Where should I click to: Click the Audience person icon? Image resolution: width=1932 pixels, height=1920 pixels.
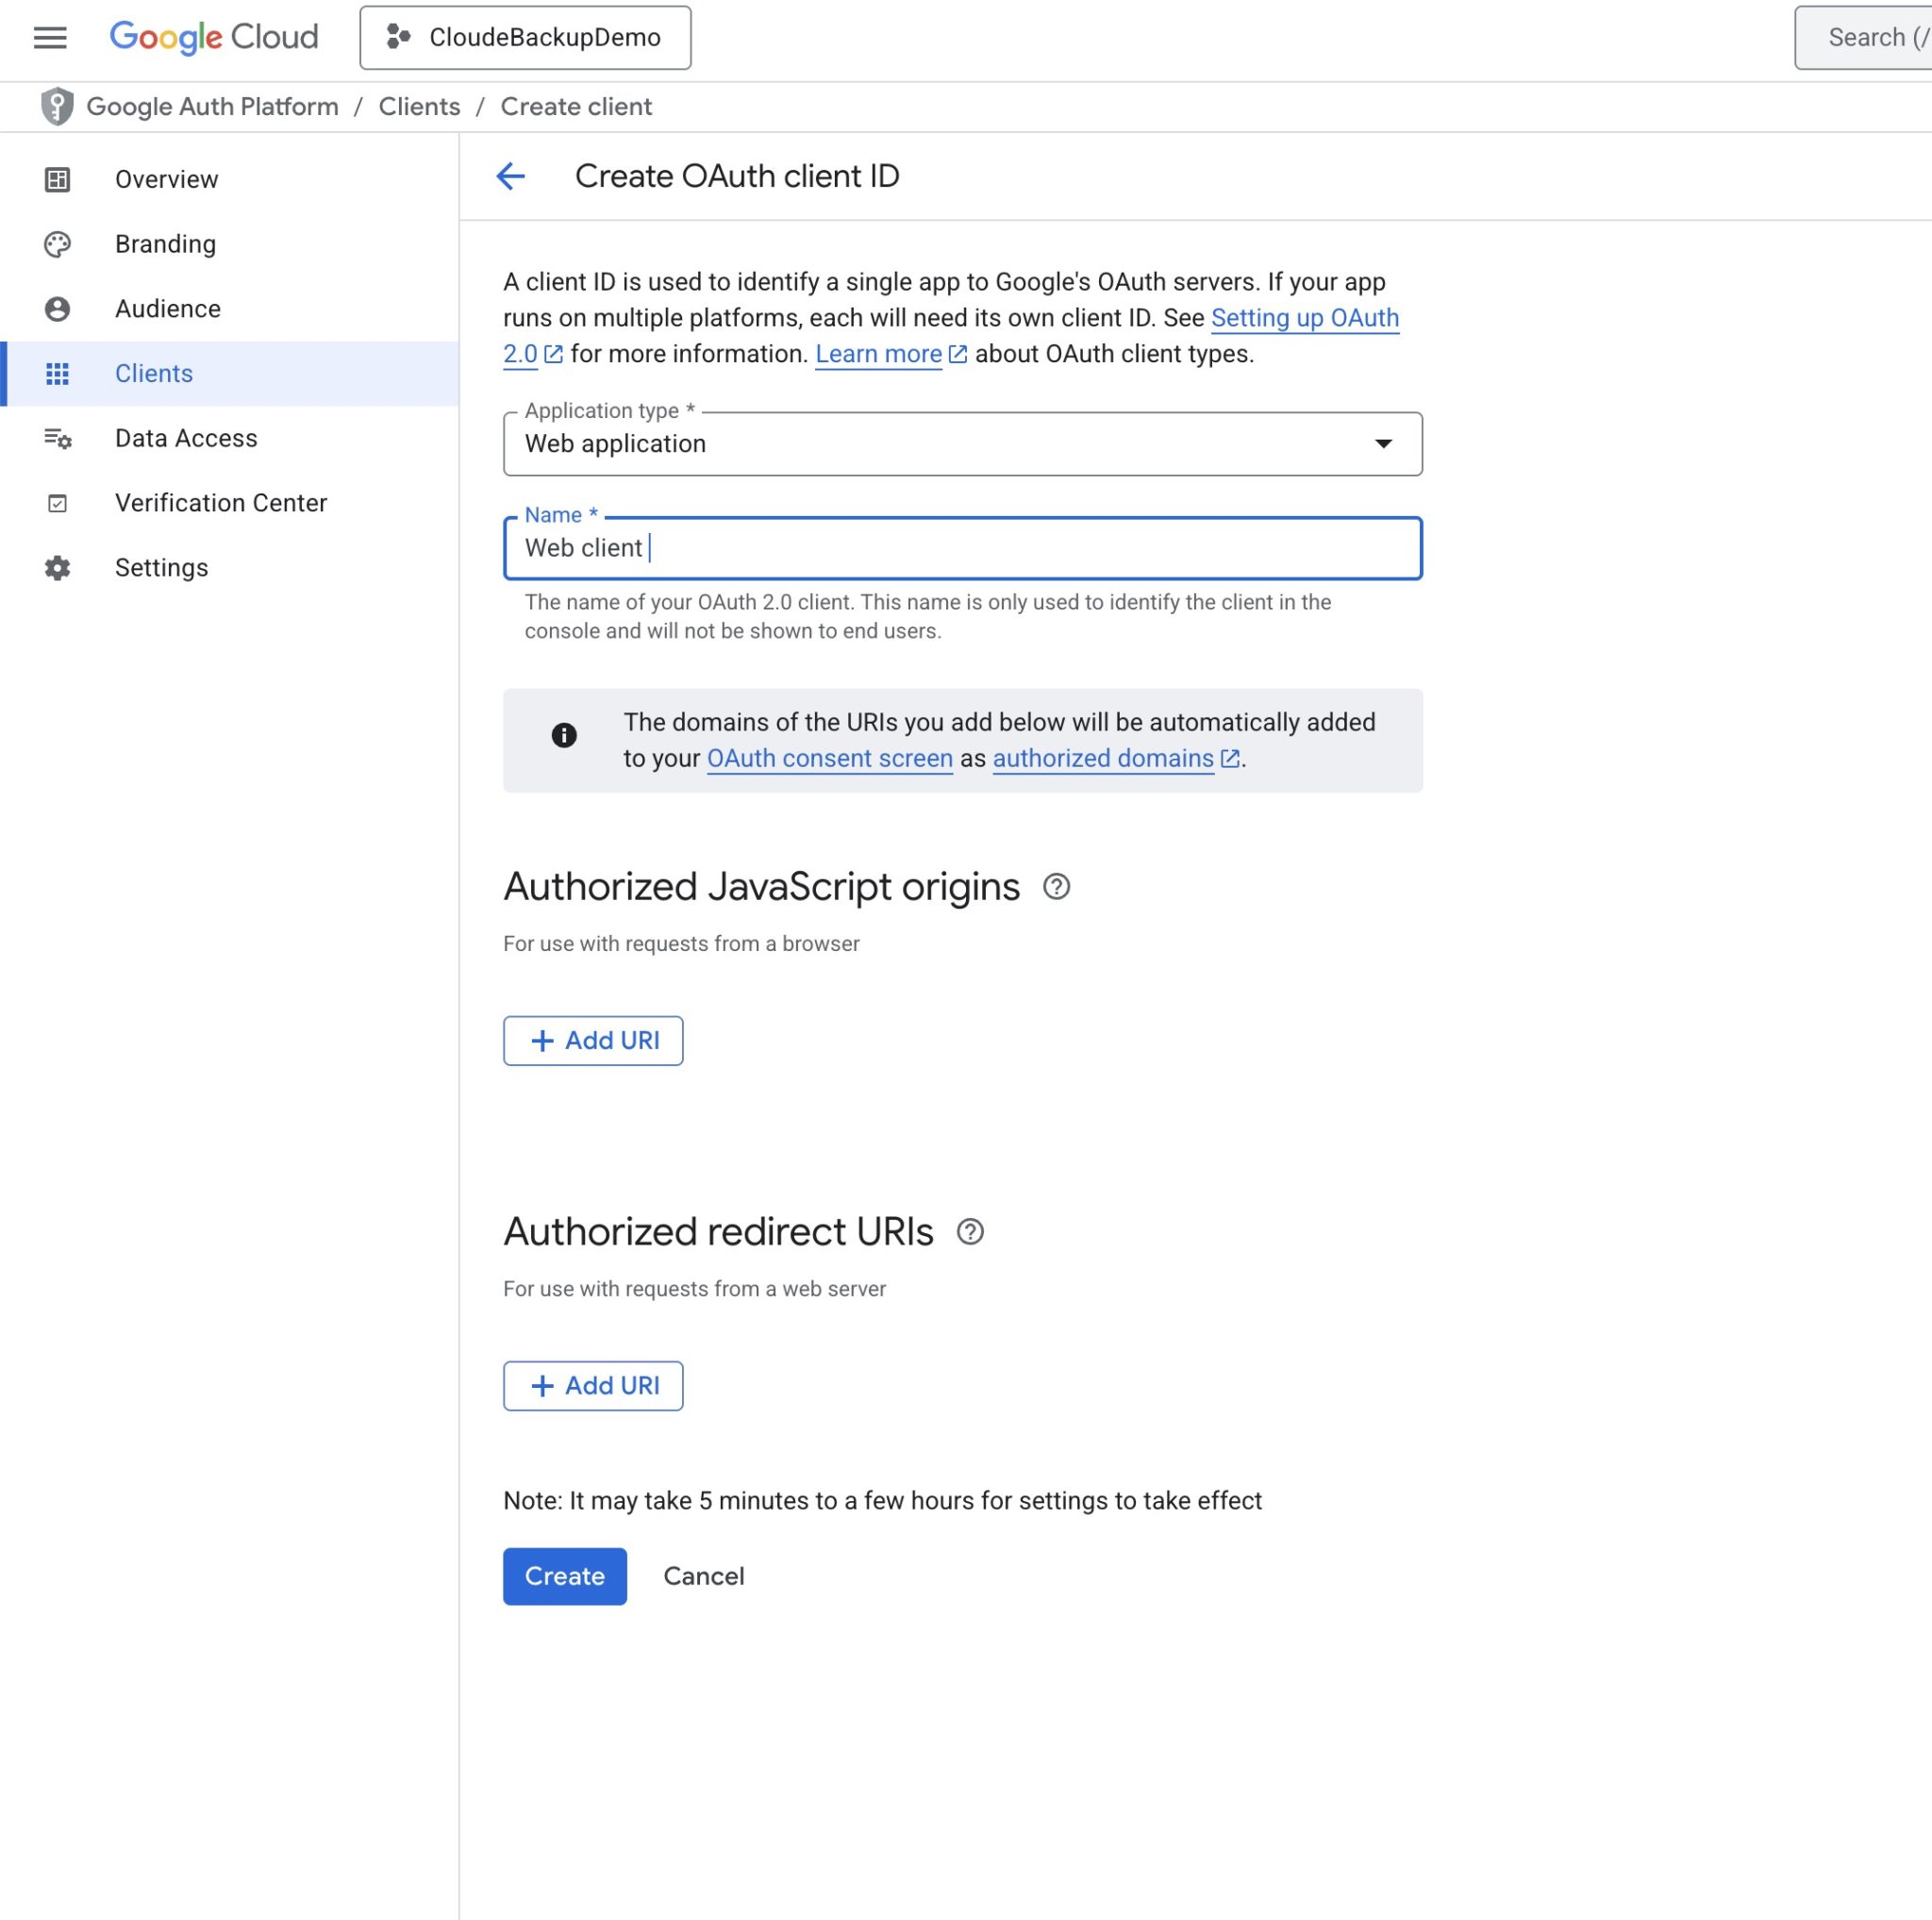tap(57, 309)
